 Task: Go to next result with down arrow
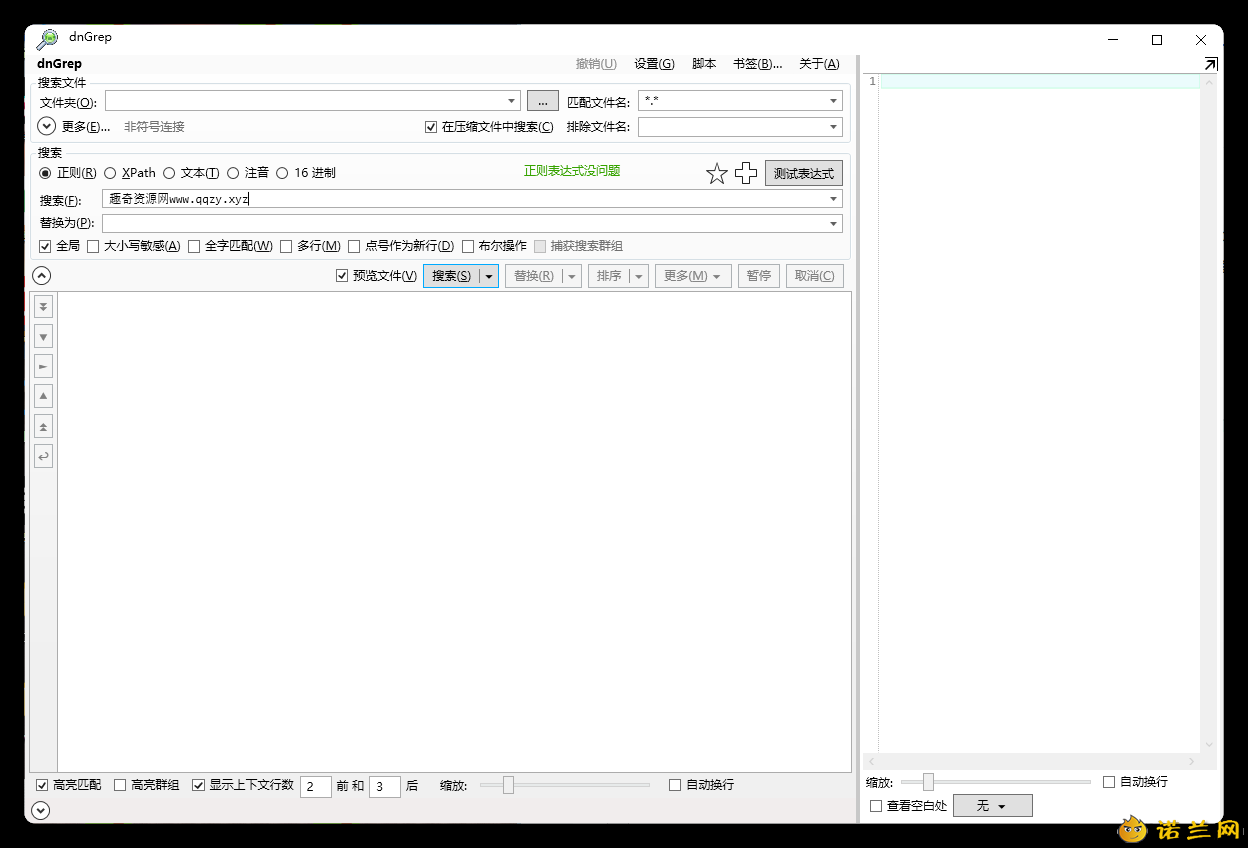pyautogui.click(x=43, y=336)
